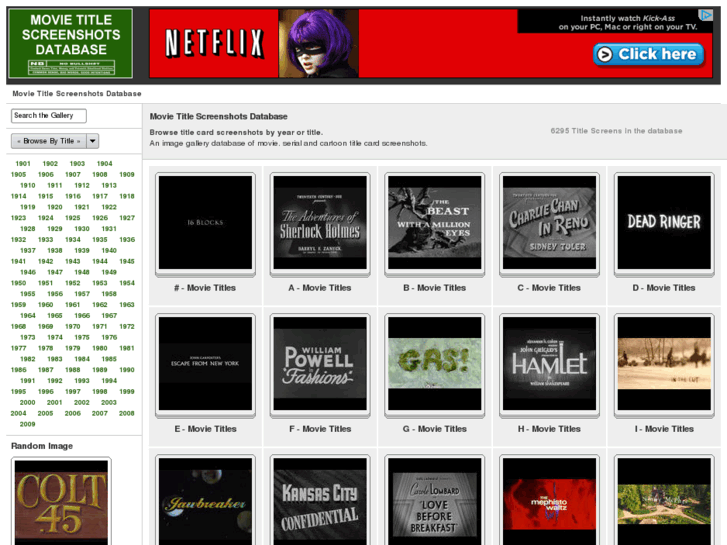
Task: Open the In the Cut thumbnail
Action: click(x=664, y=364)
